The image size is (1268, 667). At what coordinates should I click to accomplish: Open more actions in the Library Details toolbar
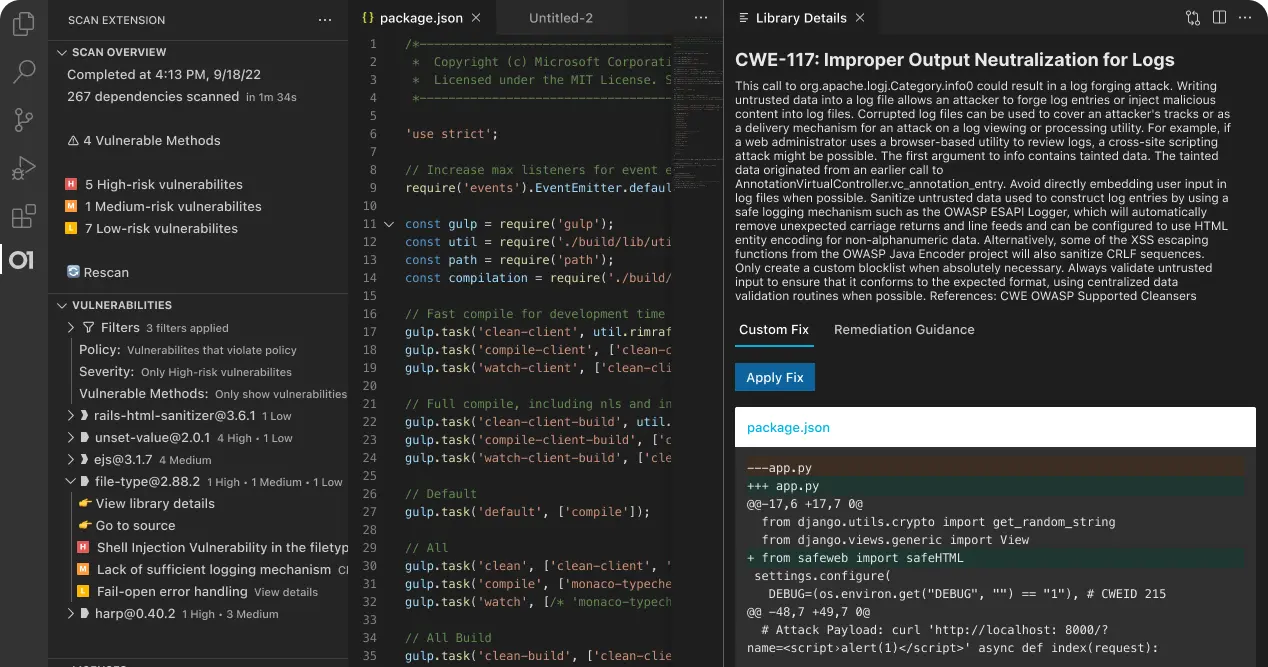click(x=1245, y=18)
